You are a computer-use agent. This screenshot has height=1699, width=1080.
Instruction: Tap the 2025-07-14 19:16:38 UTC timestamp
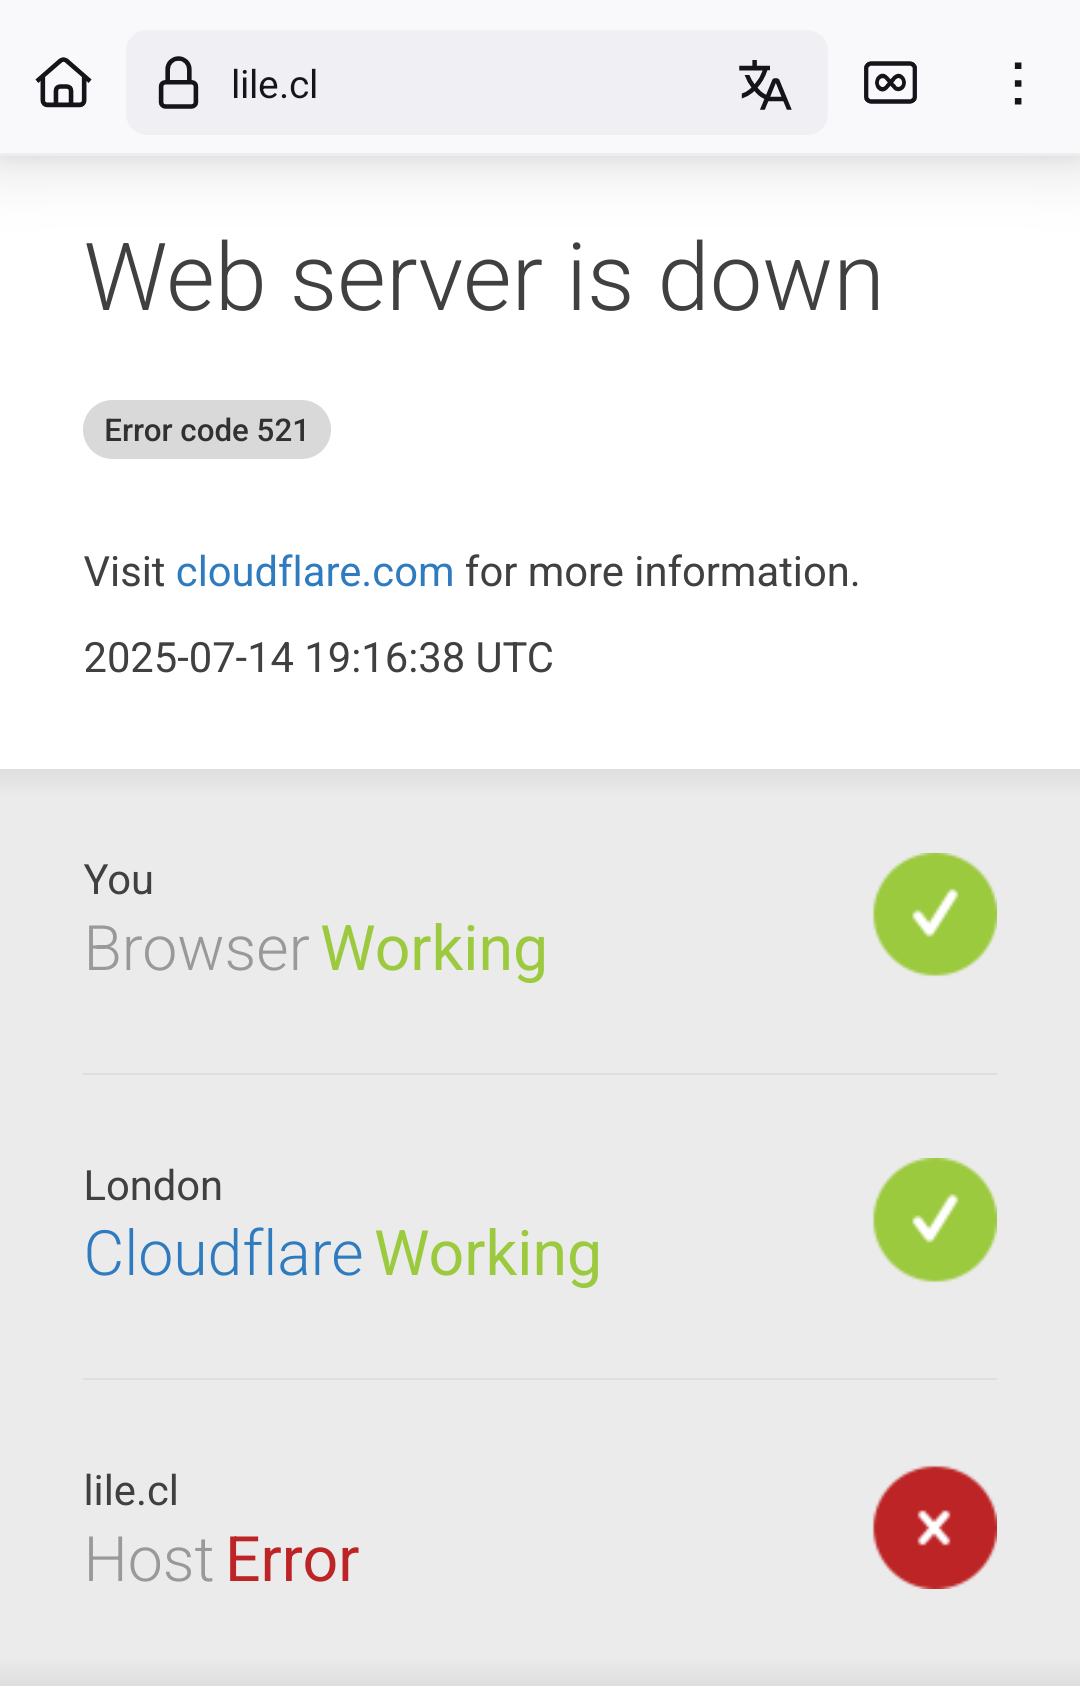(x=318, y=658)
